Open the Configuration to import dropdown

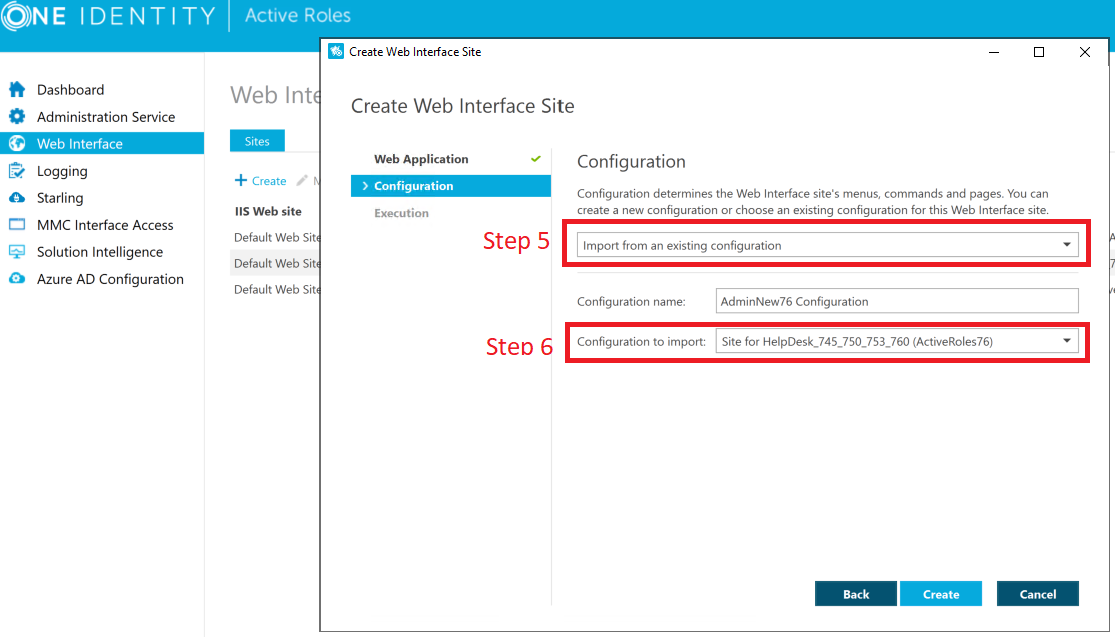coord(897,341)
